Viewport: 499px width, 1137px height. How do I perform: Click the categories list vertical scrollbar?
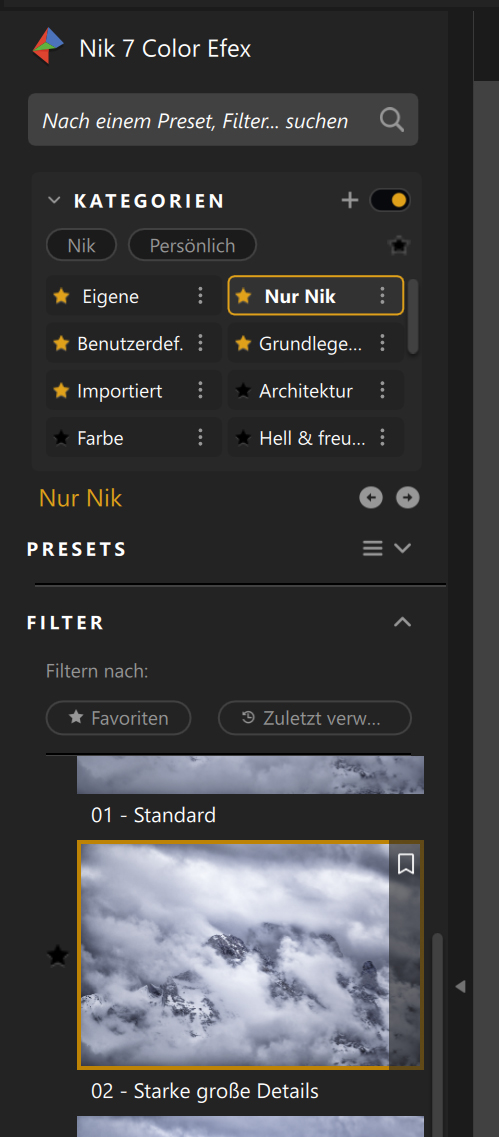(x=413, y=317)
